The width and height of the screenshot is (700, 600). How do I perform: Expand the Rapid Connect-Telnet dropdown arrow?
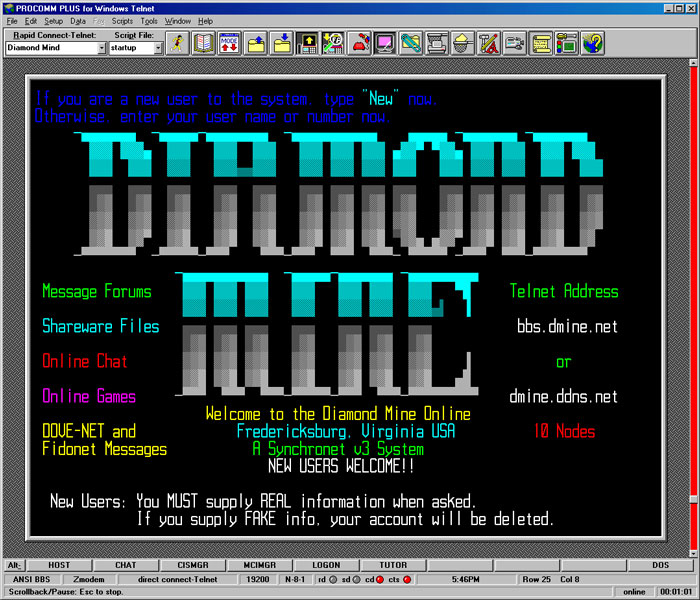tap(102, 48)
